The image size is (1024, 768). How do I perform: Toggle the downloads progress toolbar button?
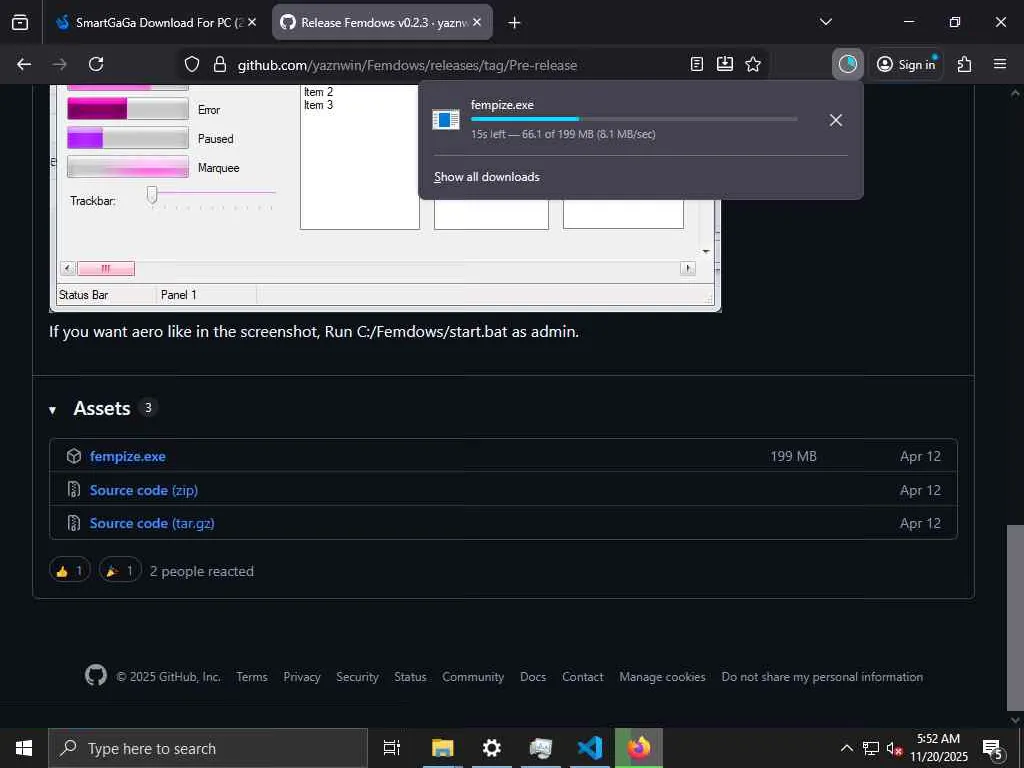(848, 64)
